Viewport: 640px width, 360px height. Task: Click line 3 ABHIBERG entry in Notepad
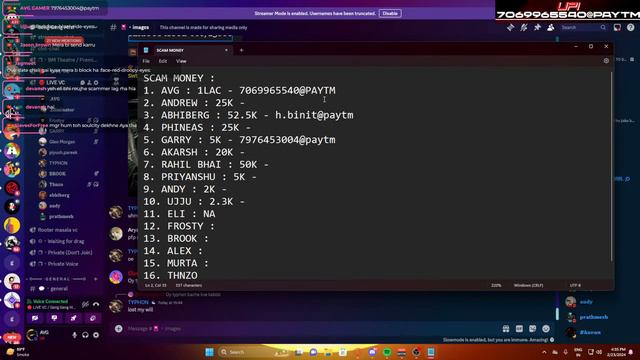click(248, 115)
